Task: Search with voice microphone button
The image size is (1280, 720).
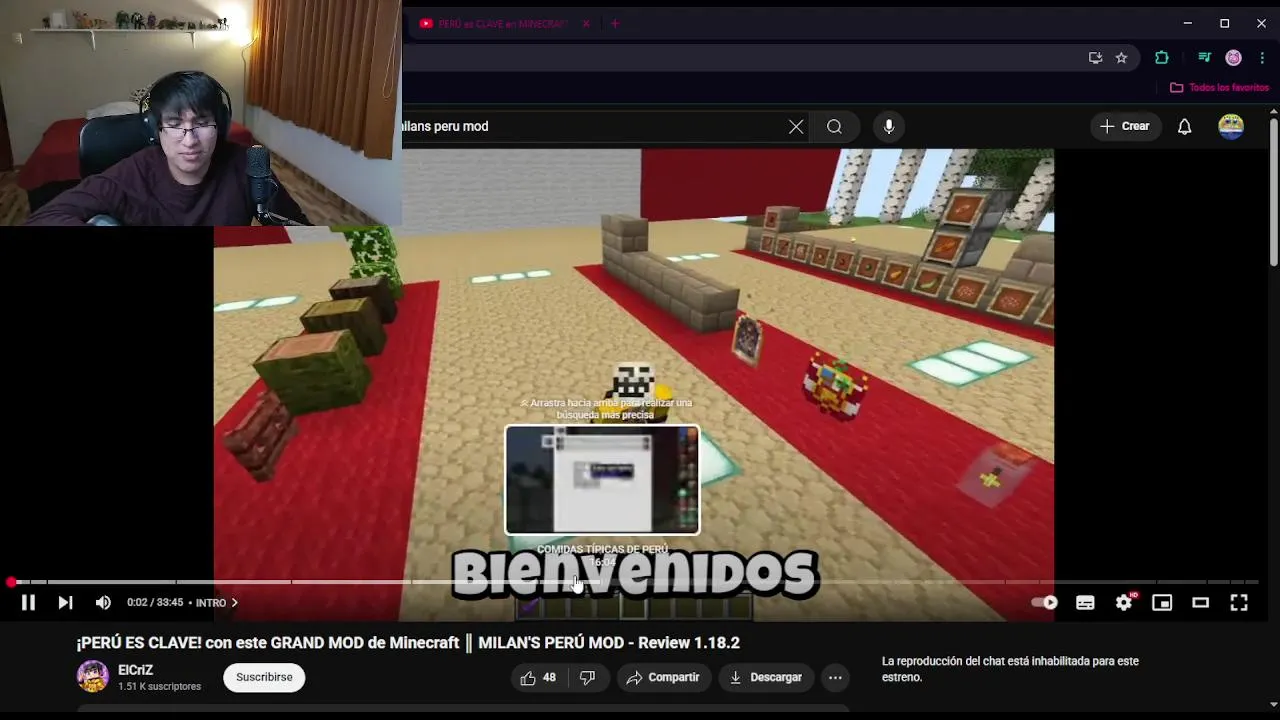Action: click(x=889, y=126)
